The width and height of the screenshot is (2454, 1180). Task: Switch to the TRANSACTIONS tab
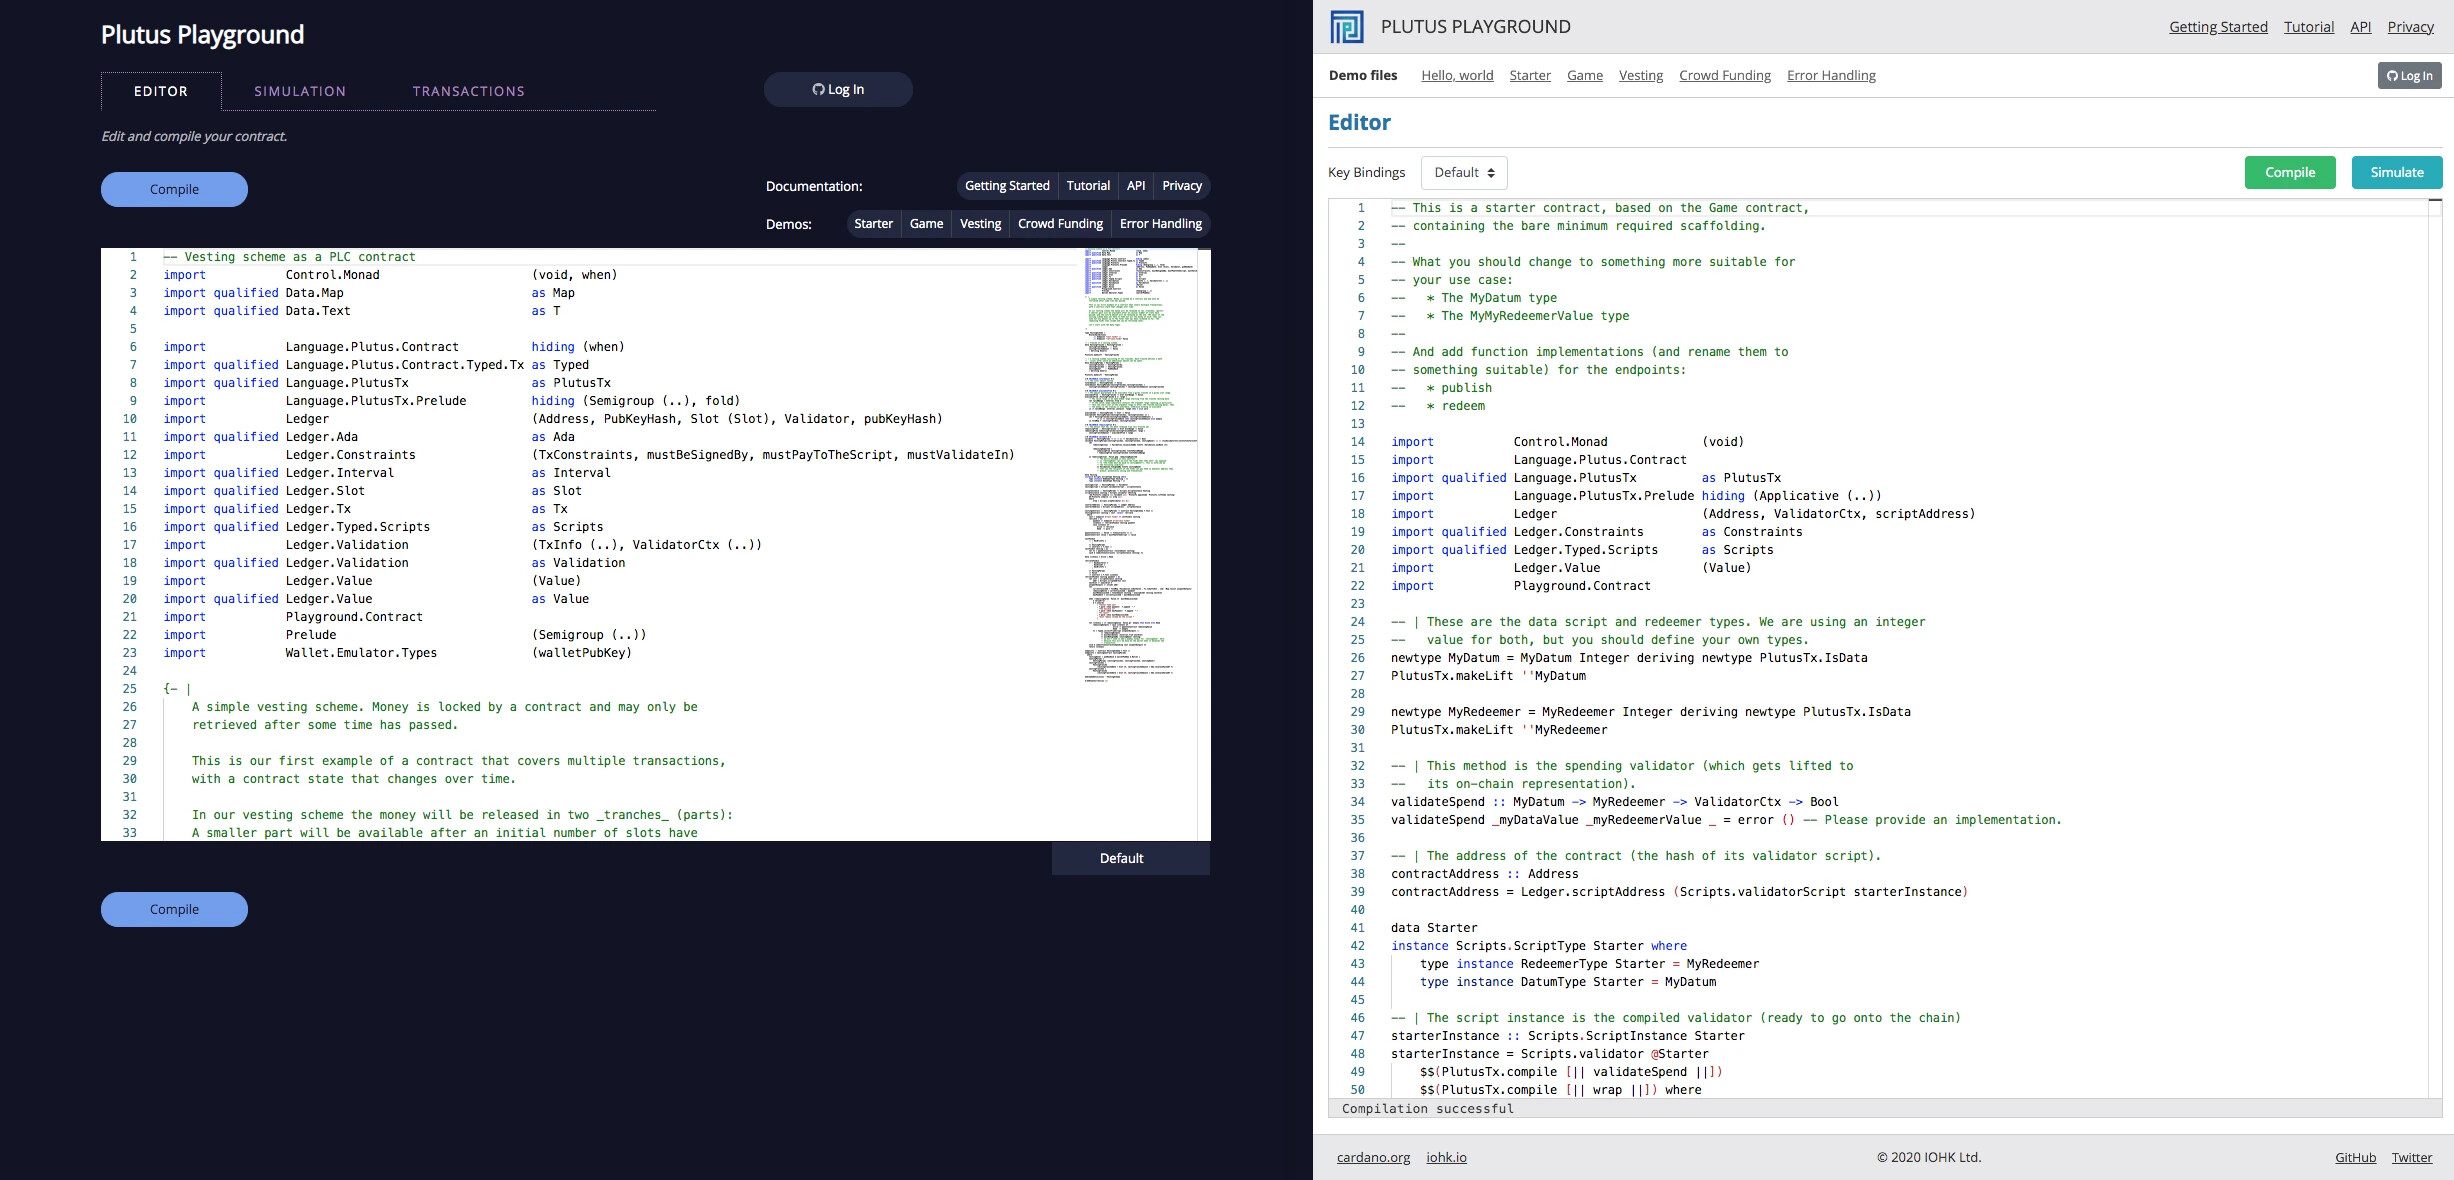pos(468,91)
